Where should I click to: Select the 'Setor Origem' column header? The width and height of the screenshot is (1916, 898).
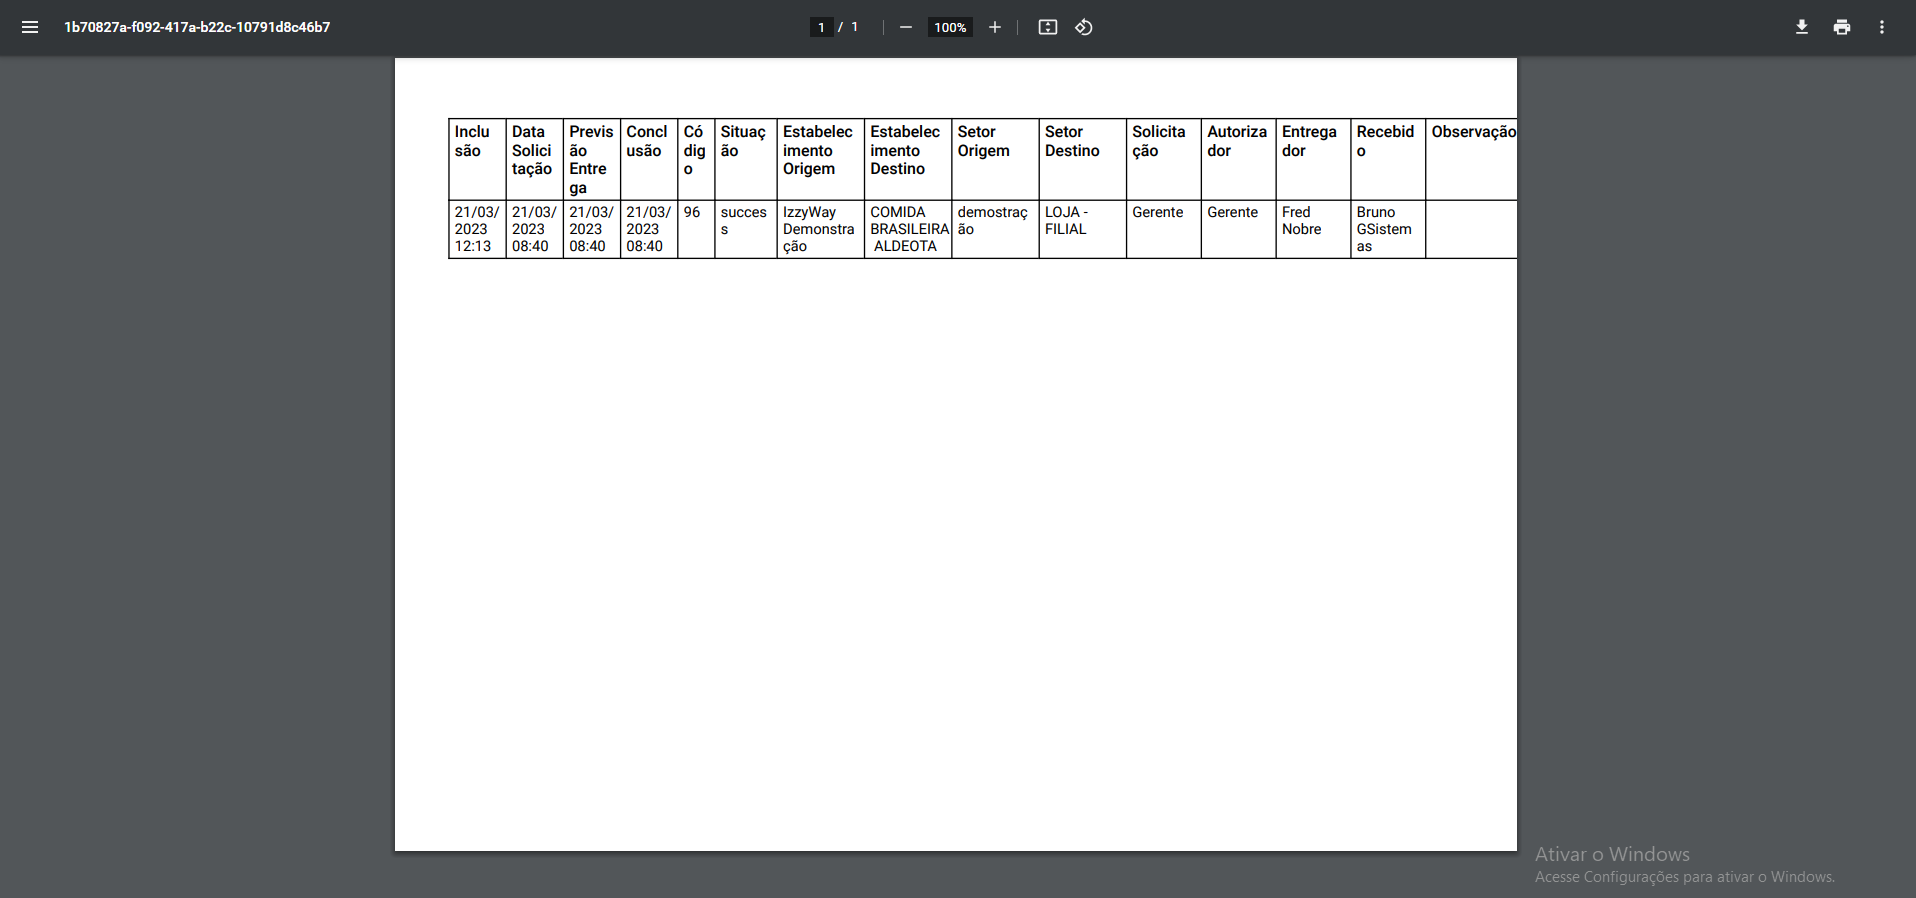pyautogui.click(x=995, y=159)
